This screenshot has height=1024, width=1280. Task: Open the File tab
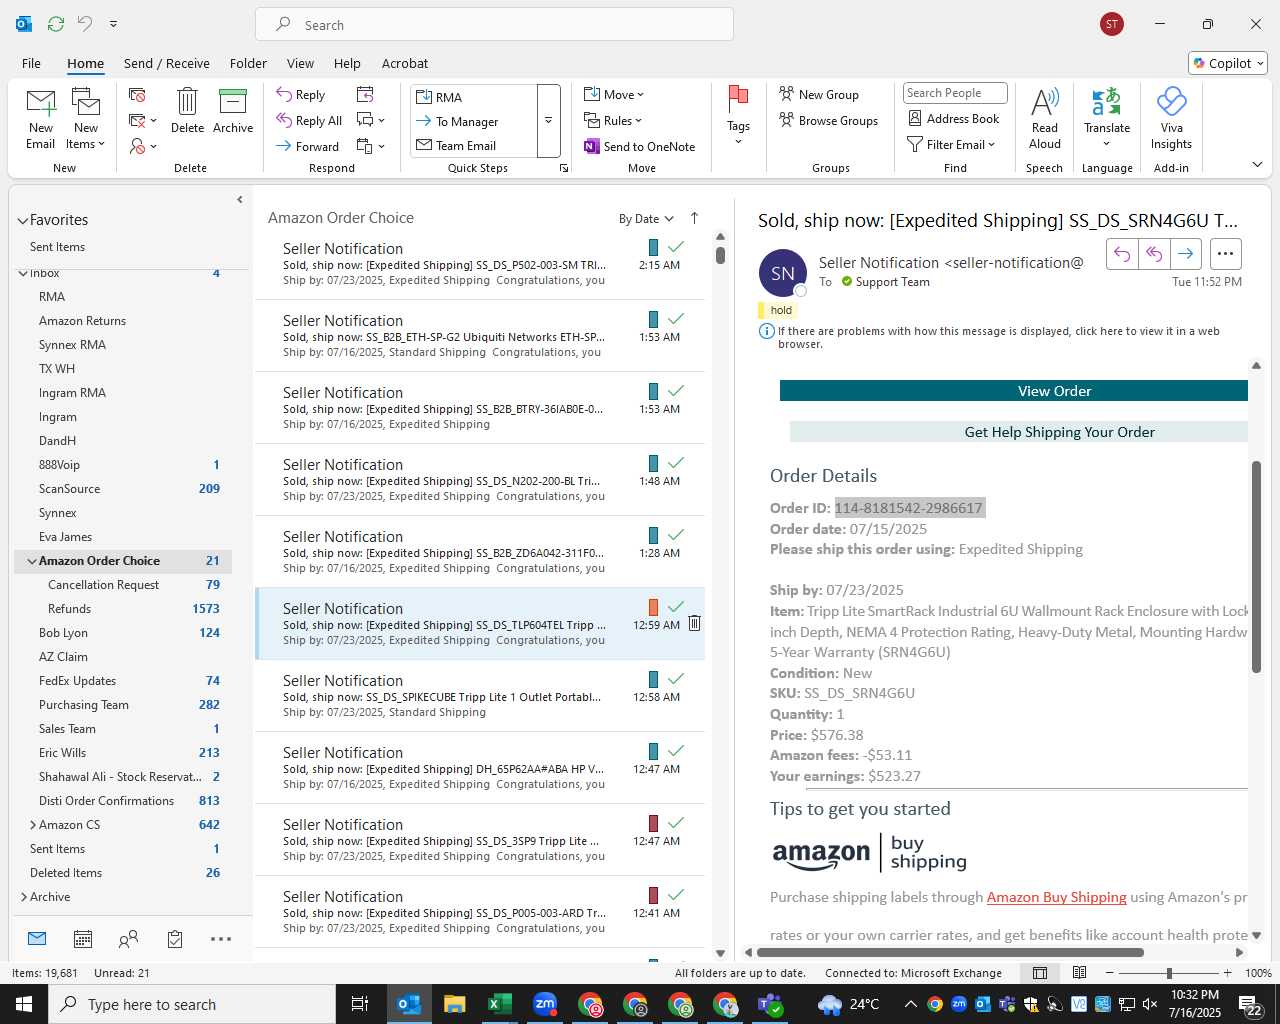(x=32, y=63)
